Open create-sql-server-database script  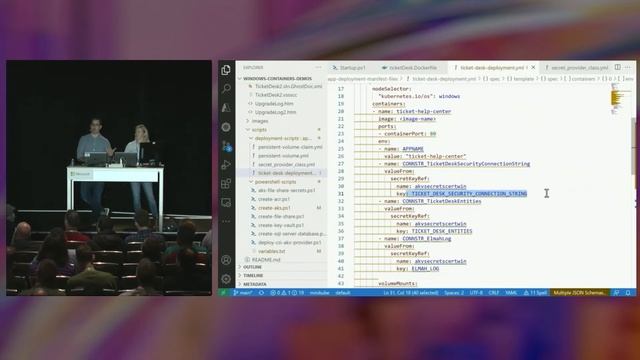pyautogui.click(x=291, y=234)
